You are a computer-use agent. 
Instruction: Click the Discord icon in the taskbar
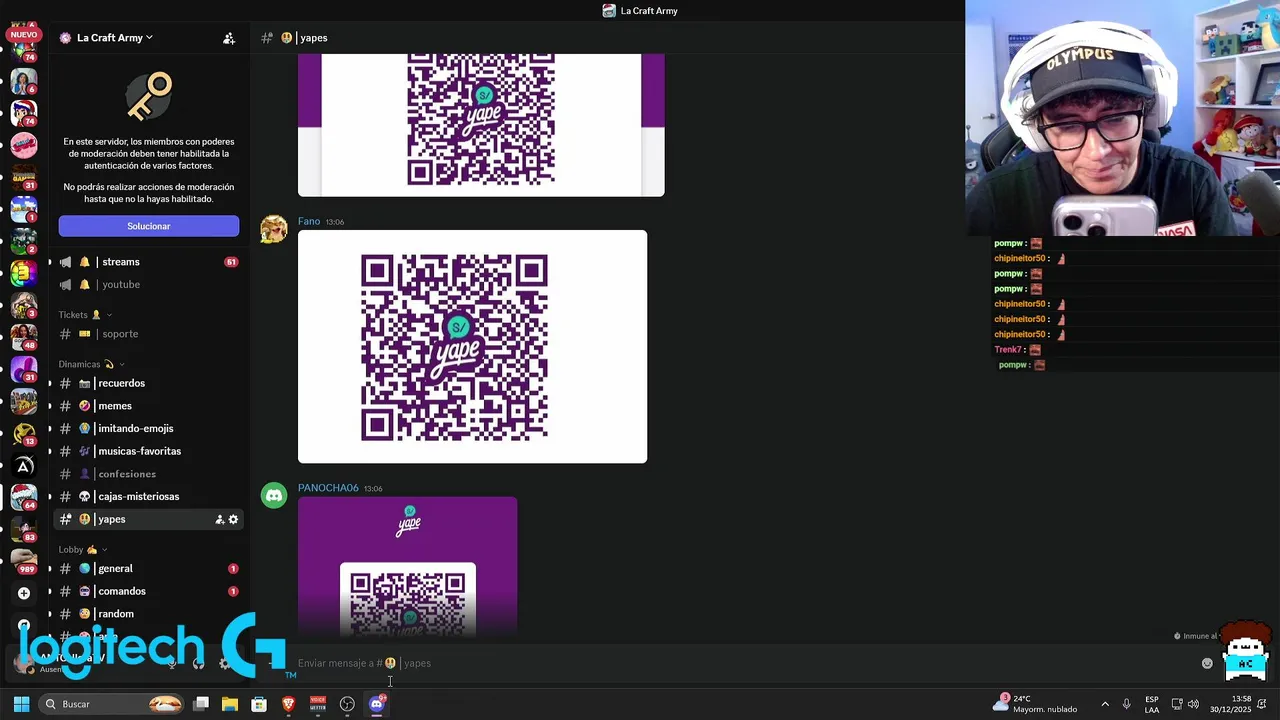[377, 704]
